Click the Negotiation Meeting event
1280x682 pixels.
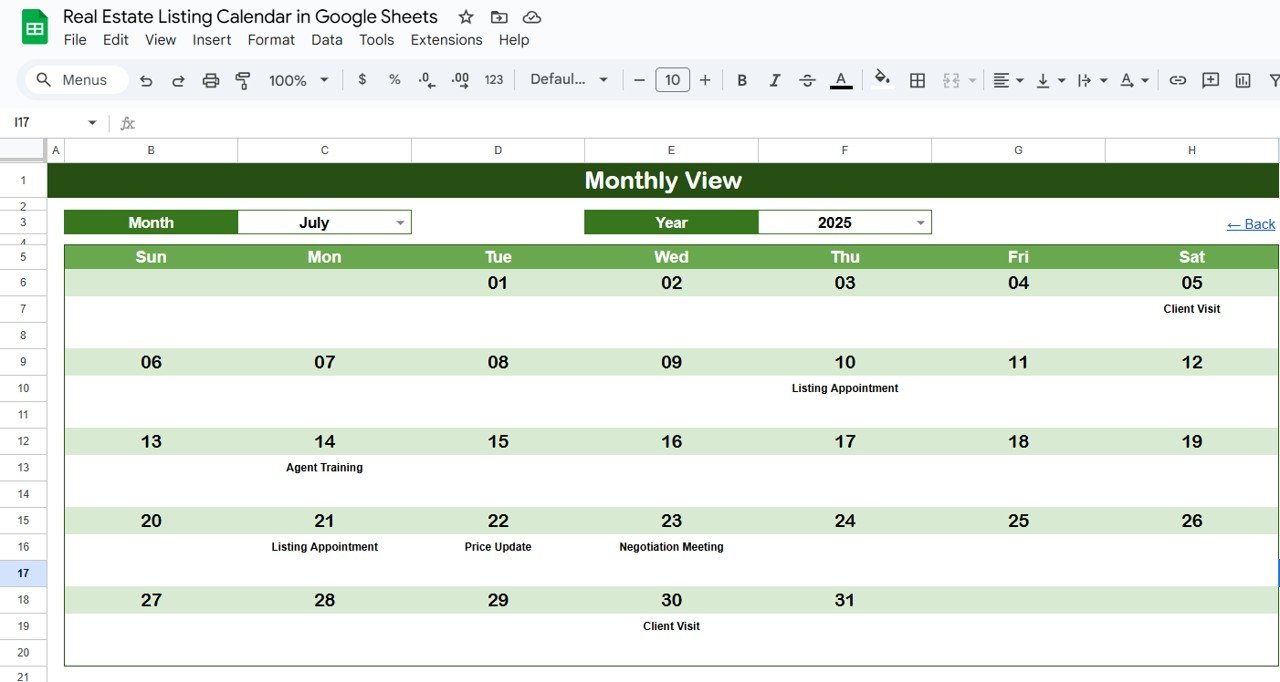click(671, 547)
